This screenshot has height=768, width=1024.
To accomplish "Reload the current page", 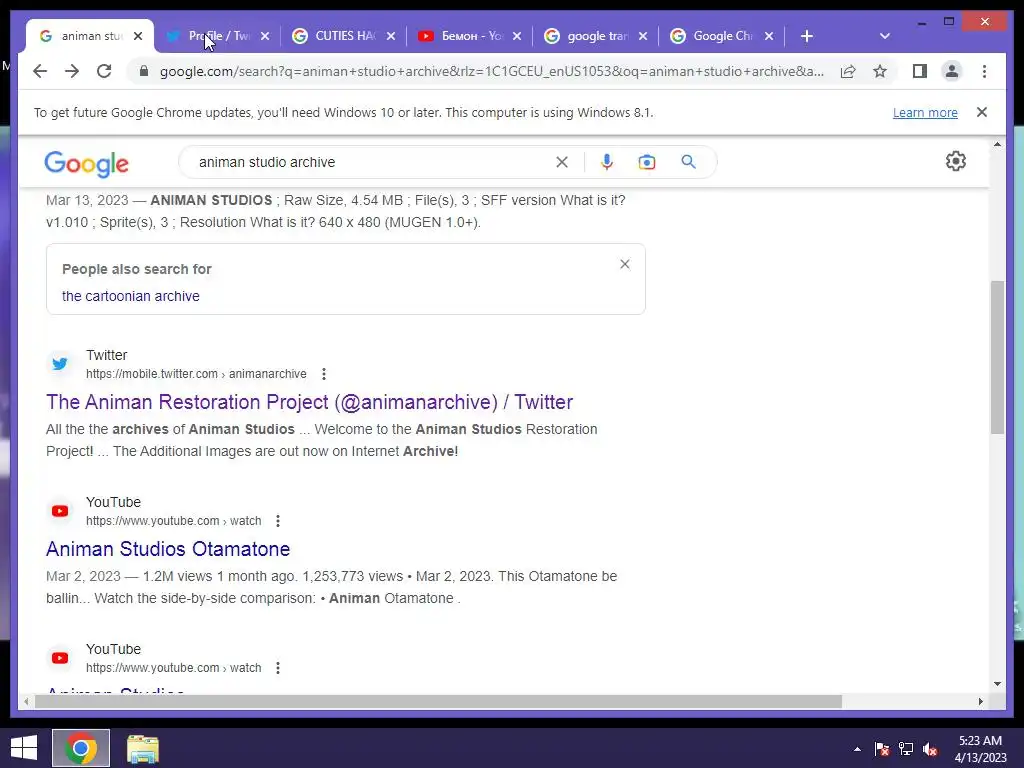I will pyautogui.click(x=104, y=71).
